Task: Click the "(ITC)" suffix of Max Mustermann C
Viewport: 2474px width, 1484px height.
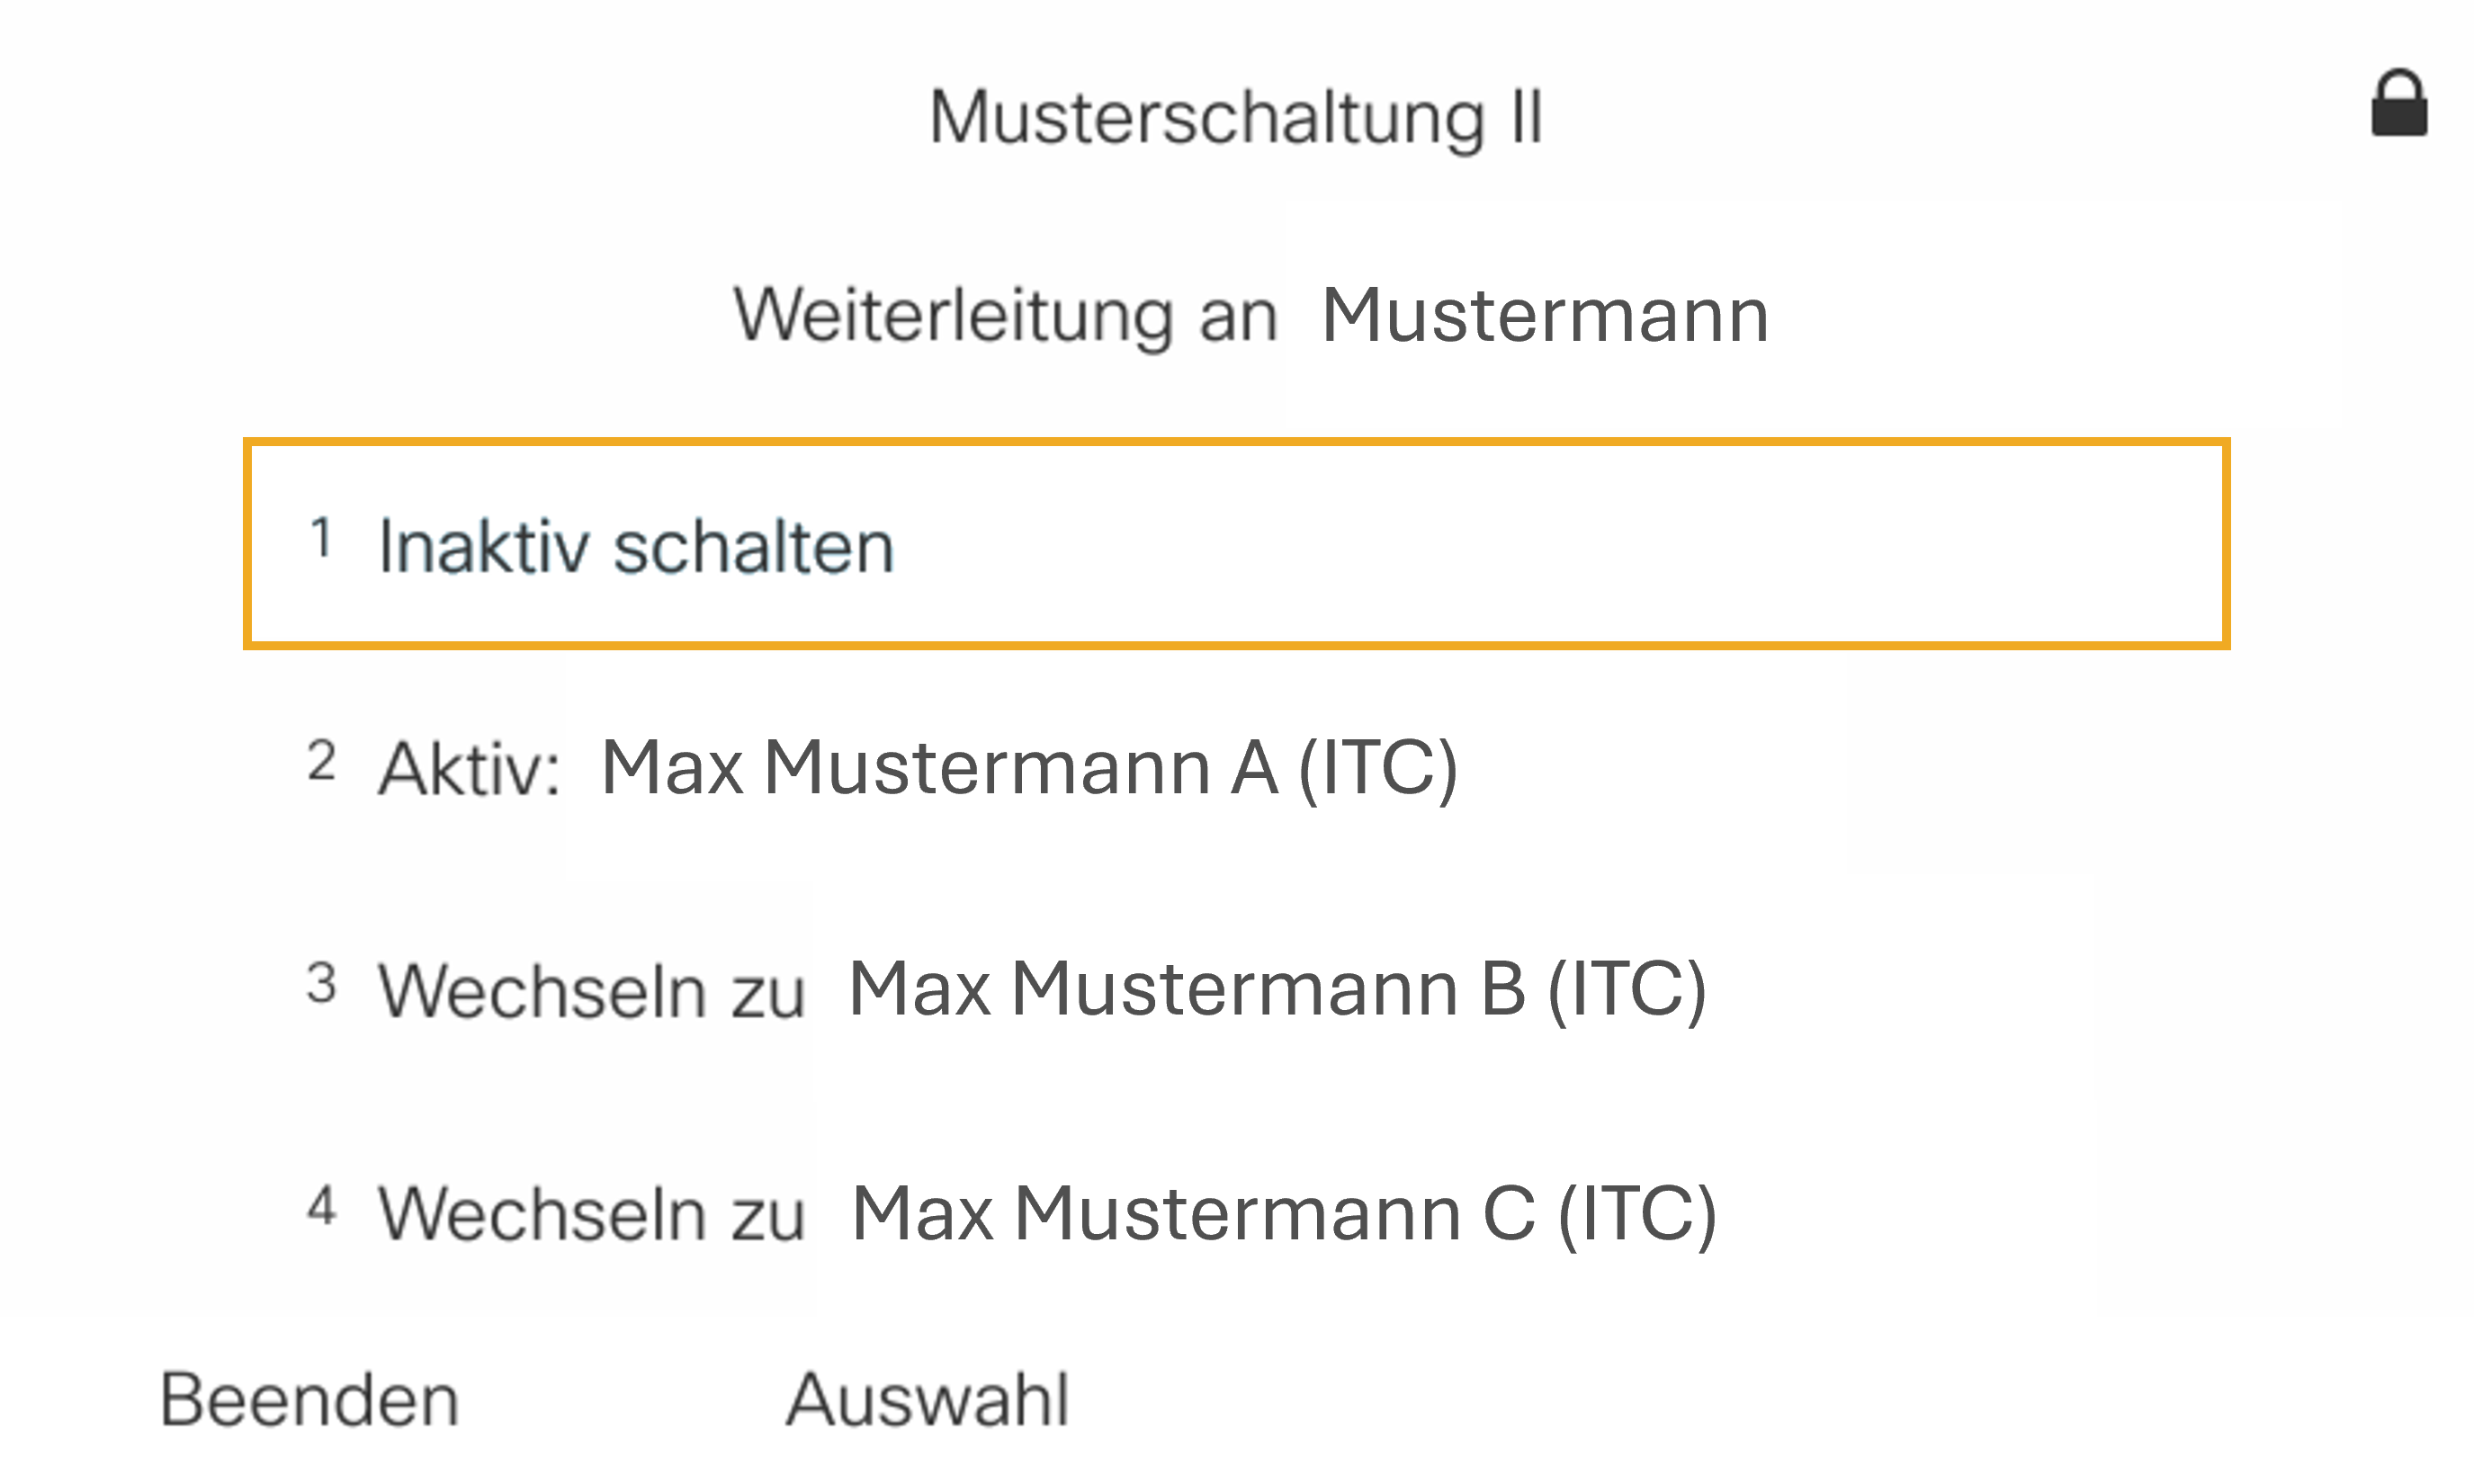Action: [x=1637, y=1214]
